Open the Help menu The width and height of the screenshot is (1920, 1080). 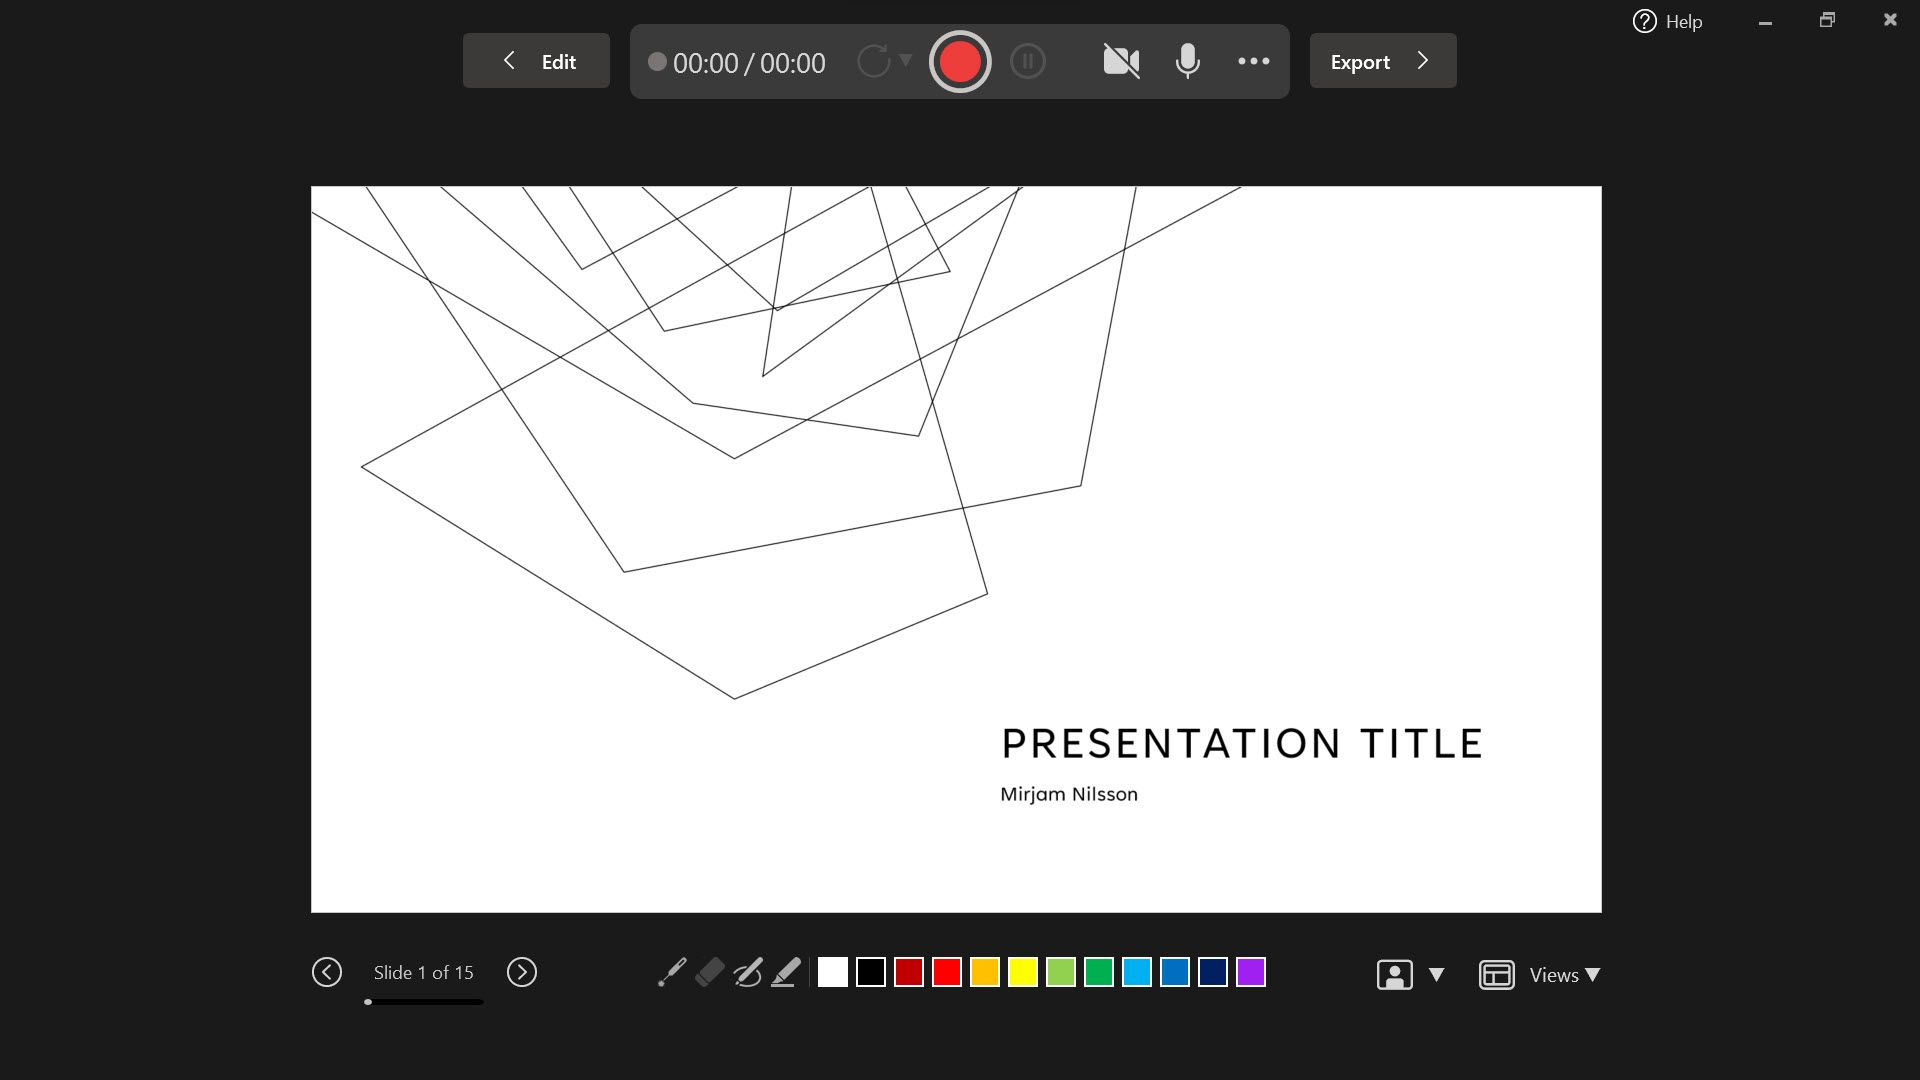click(1667, 21)
